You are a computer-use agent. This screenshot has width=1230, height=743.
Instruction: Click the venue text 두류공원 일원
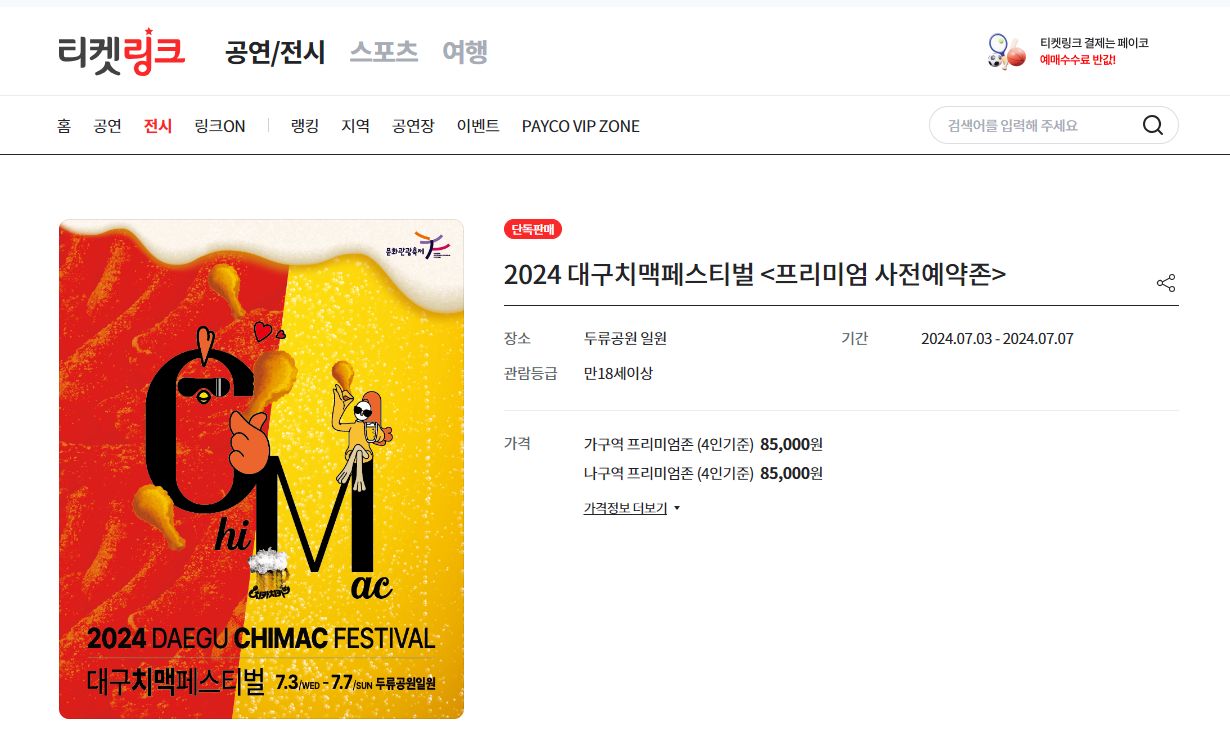(625, 338)
